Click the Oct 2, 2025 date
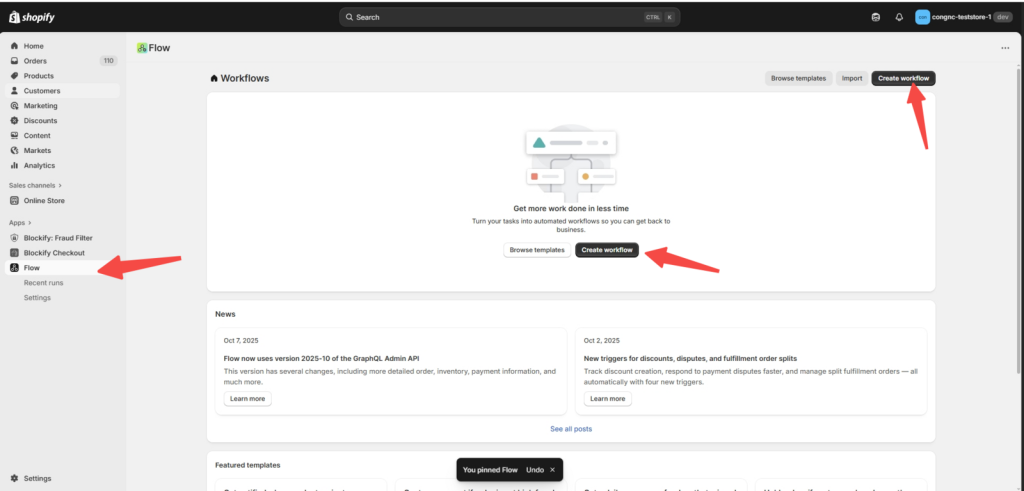Screen dimensions: 1024x491 coord(599,341)
